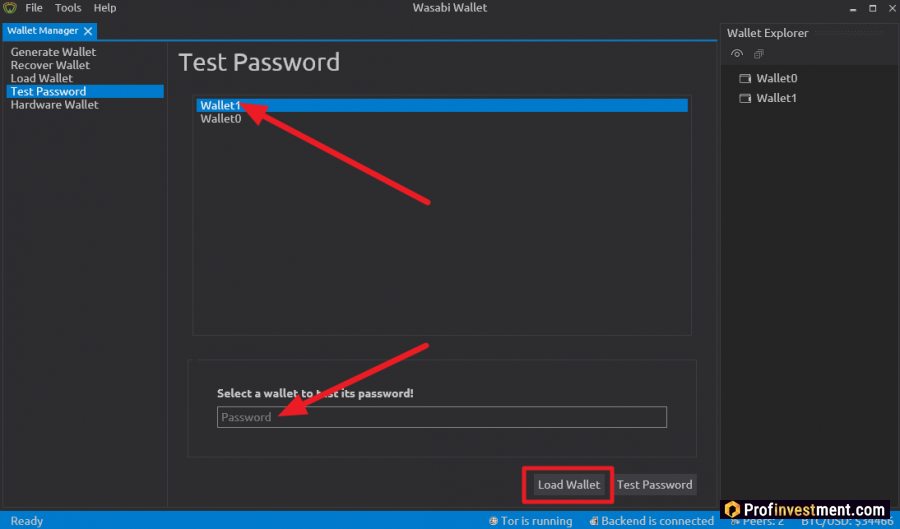
Task: Click the Password input field
Action: click(441, 417)
